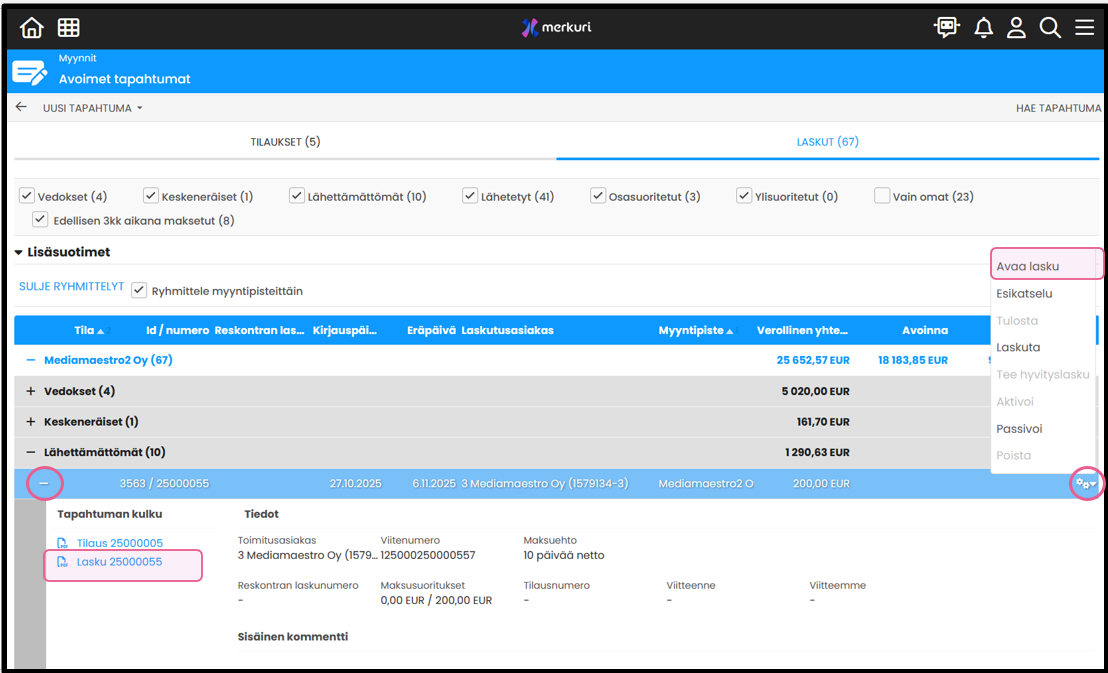The width and height of the screenshot is (1108, 673).
Task: Switch to the Tilaukset (5) tab
Action: point(285,142)
